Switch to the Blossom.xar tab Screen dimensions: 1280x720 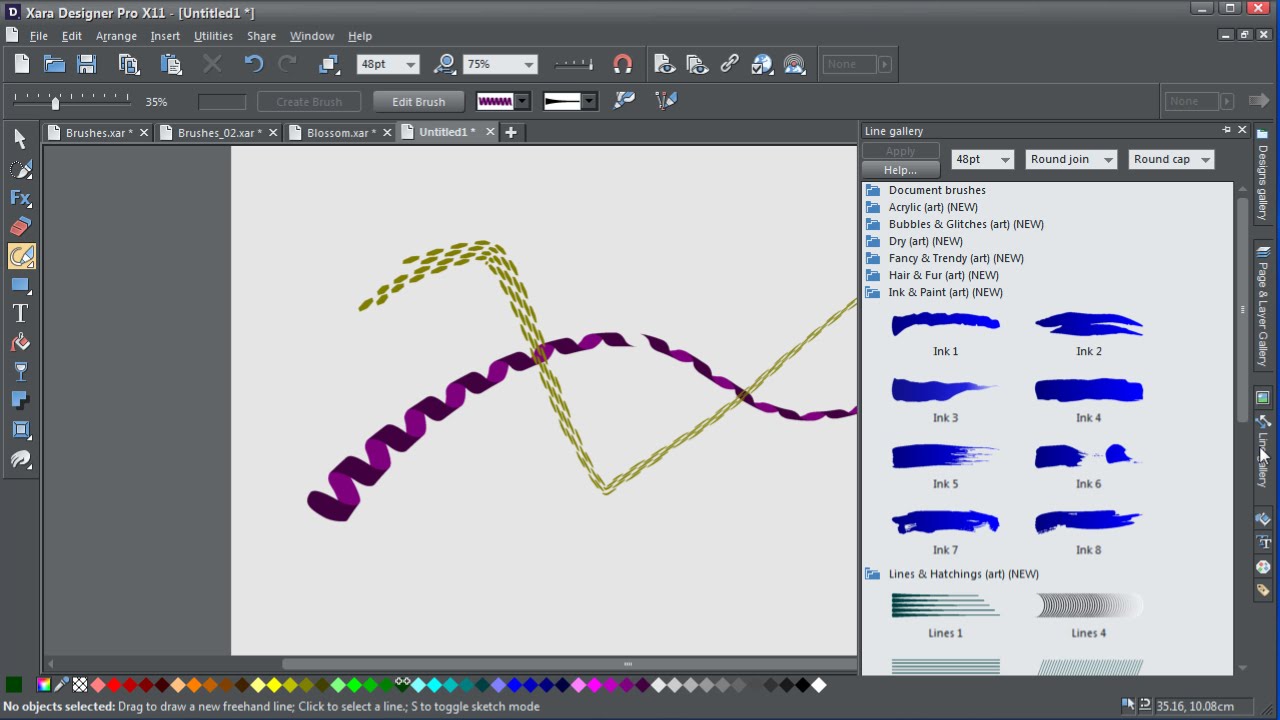pyautogui.click(x=341, y=132)
